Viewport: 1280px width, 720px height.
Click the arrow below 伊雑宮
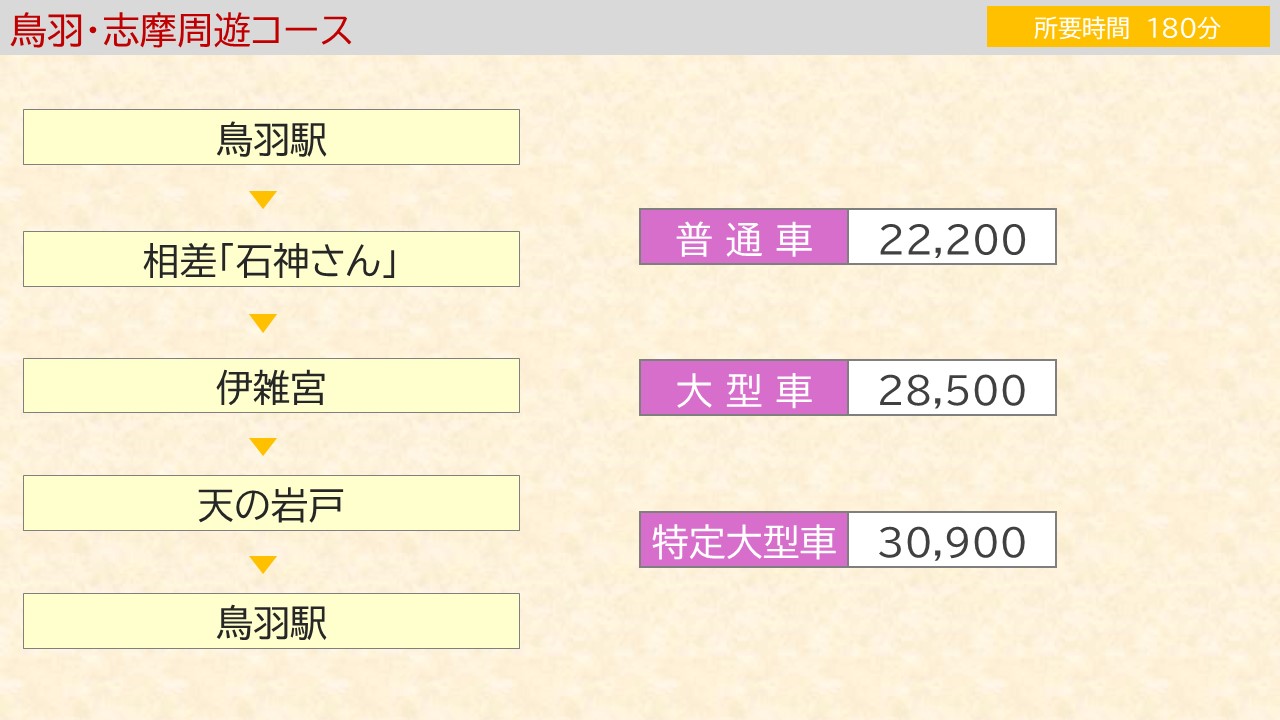click(263, 446)
